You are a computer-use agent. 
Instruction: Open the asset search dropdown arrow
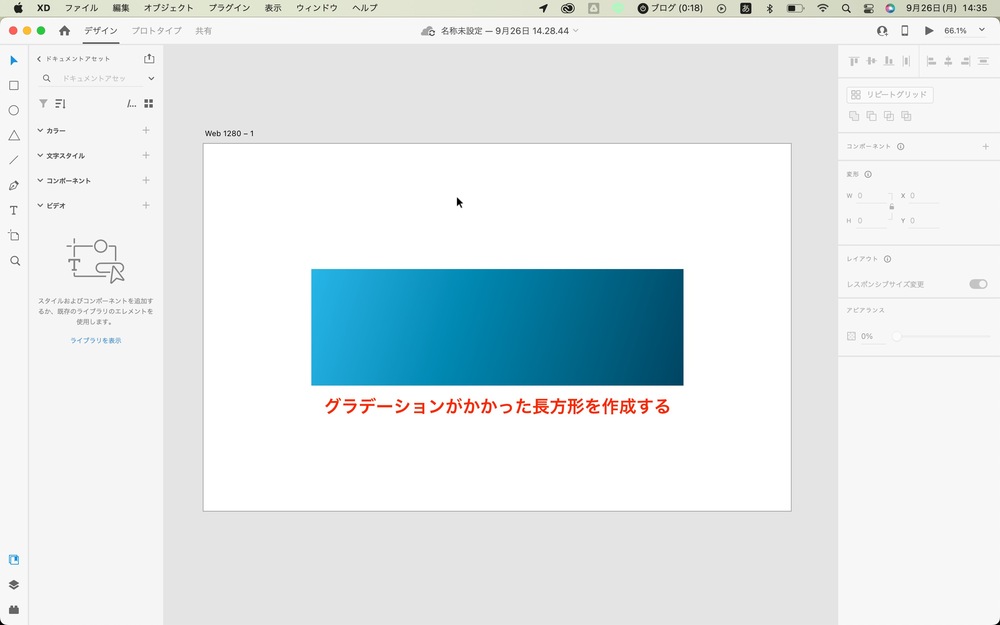[151, 78]
